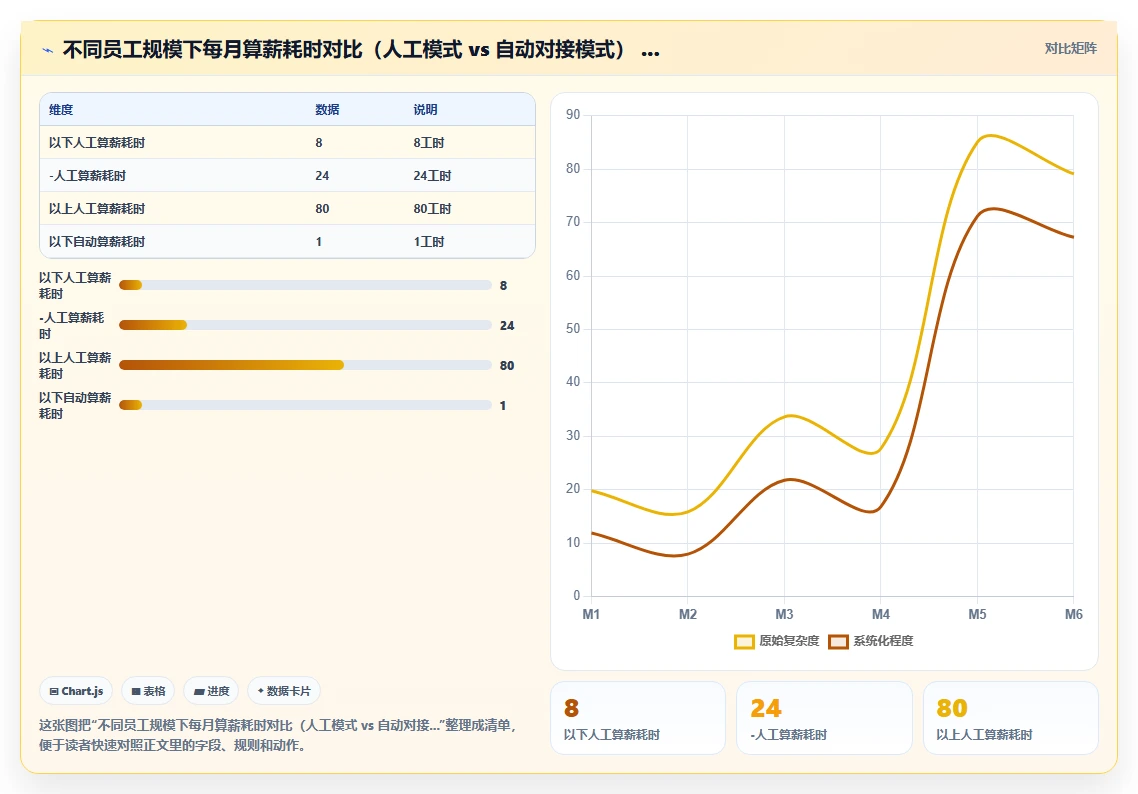Click the 以下人工算薪耗时 progress bar
This screenshot has width=1138, height=794.
point(306,285)
